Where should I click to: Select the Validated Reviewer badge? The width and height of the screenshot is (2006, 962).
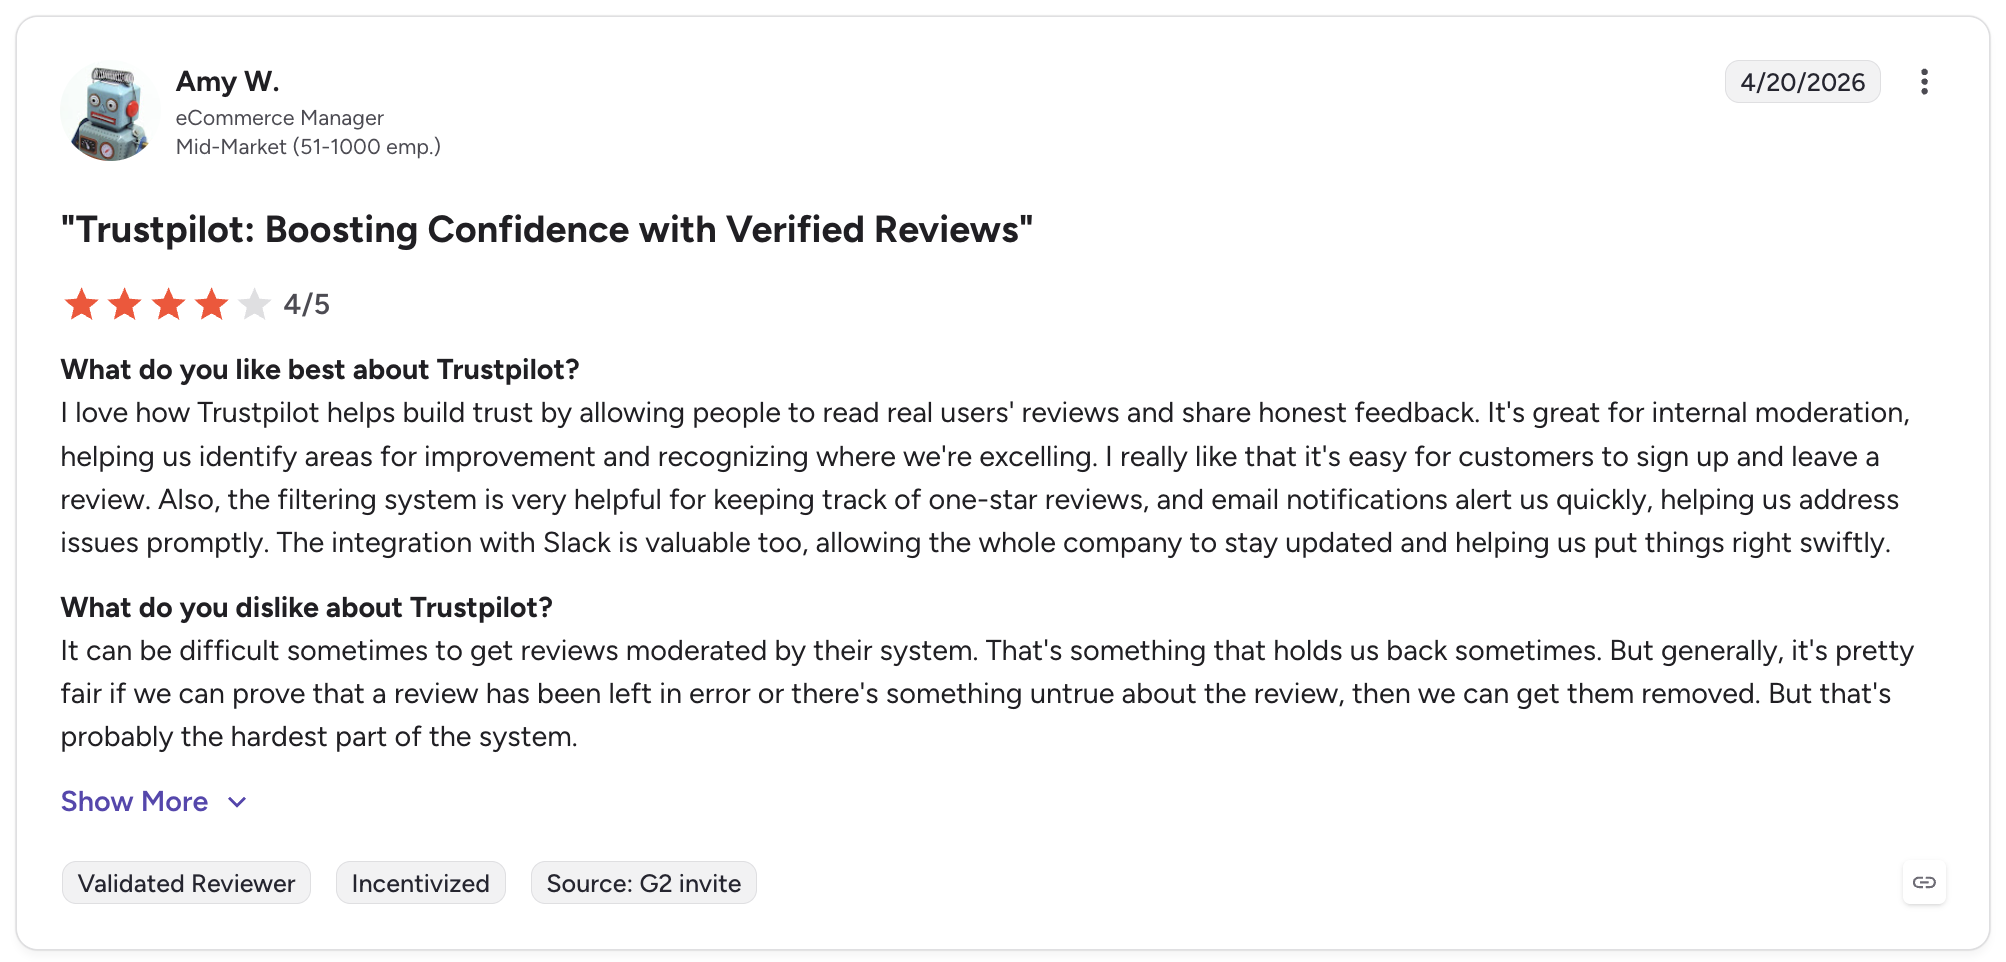[186, 883]
